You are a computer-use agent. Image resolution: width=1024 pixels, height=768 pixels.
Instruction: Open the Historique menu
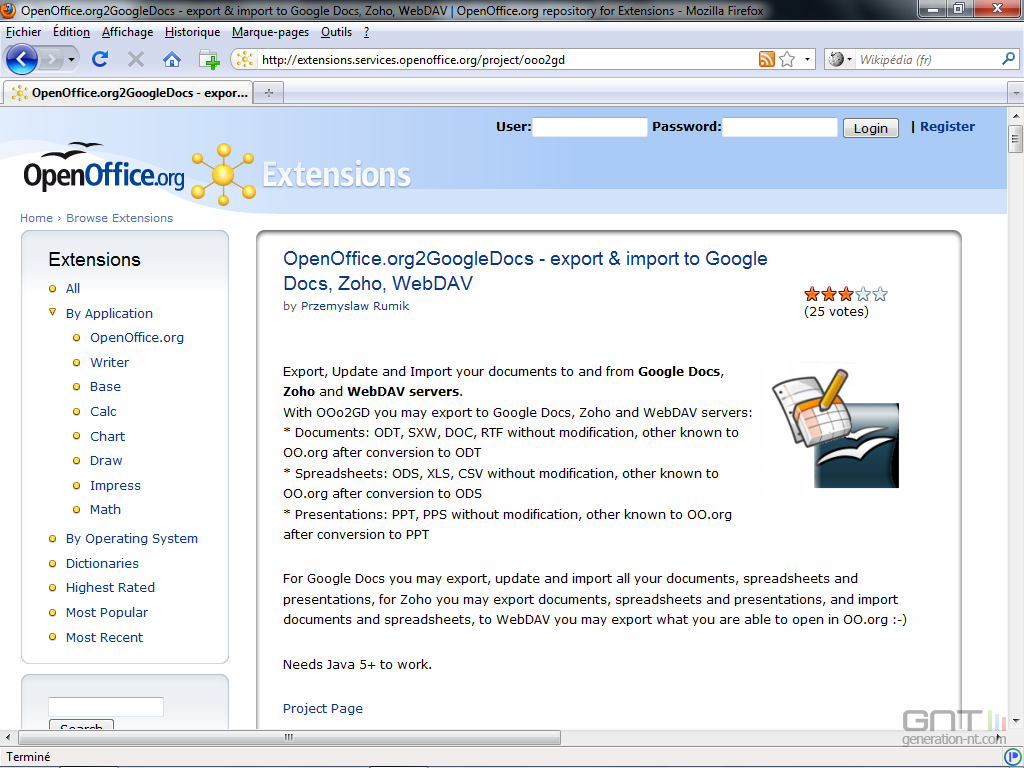tap(193, 32)
